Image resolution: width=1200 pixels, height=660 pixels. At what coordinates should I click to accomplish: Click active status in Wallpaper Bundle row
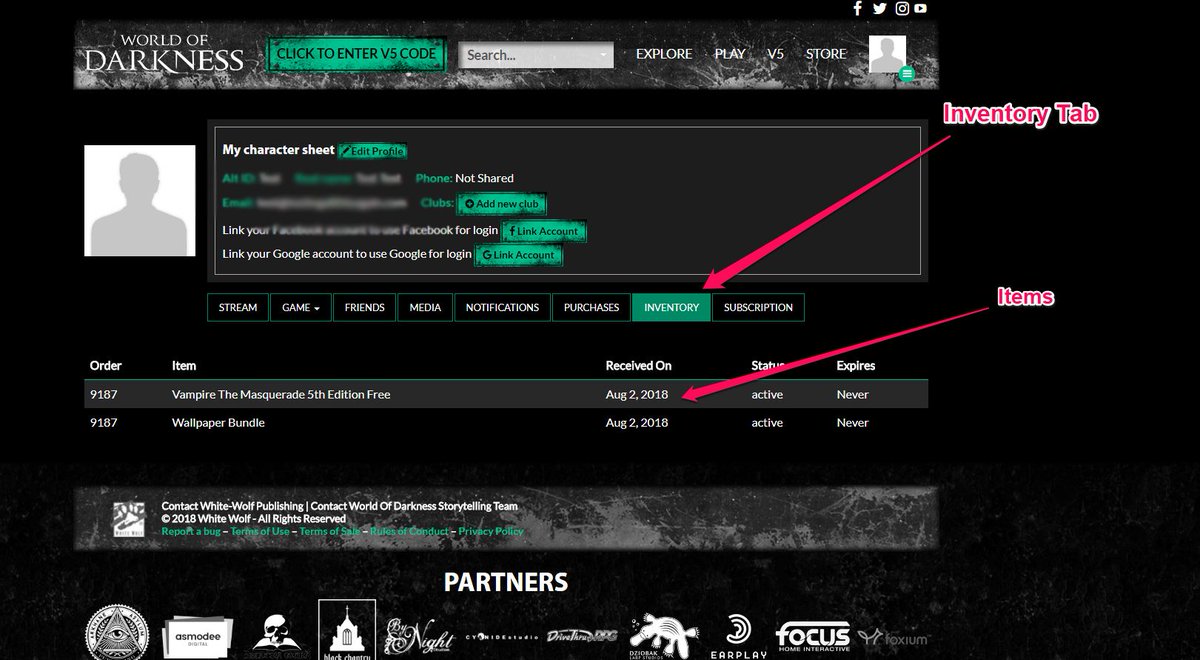767,422
